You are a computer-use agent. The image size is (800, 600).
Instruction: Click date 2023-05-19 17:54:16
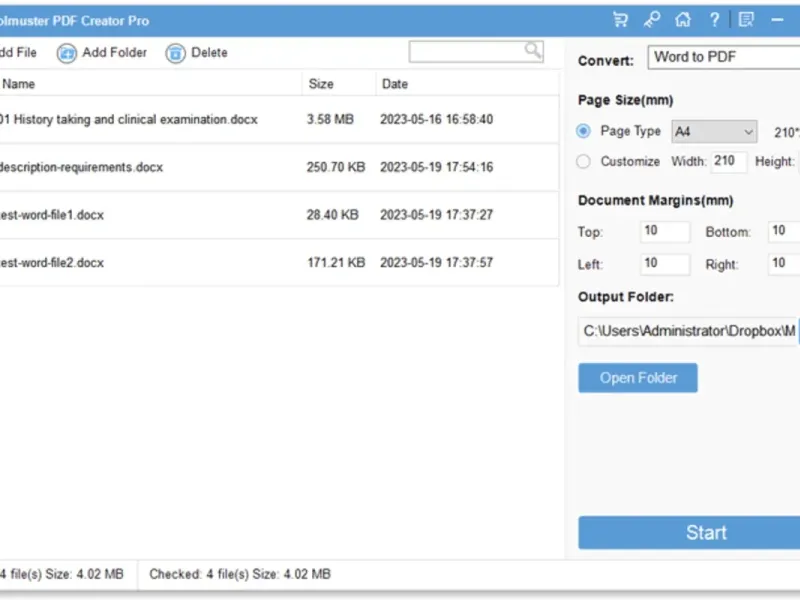[437, 167]
